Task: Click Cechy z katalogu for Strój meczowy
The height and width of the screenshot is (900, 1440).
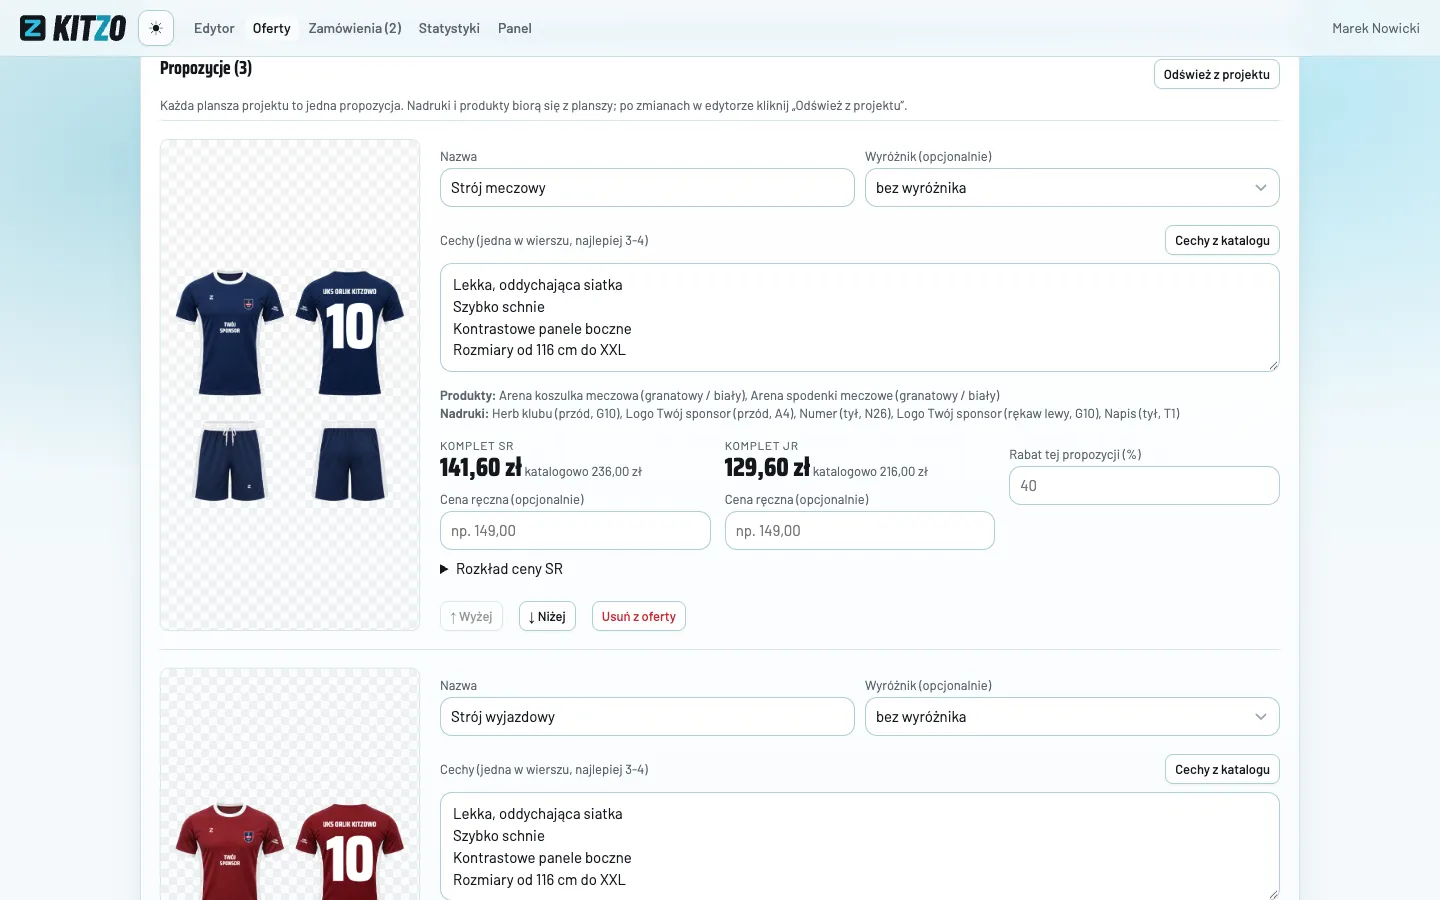Action: pyautogui.click(x=1222, y=241)
